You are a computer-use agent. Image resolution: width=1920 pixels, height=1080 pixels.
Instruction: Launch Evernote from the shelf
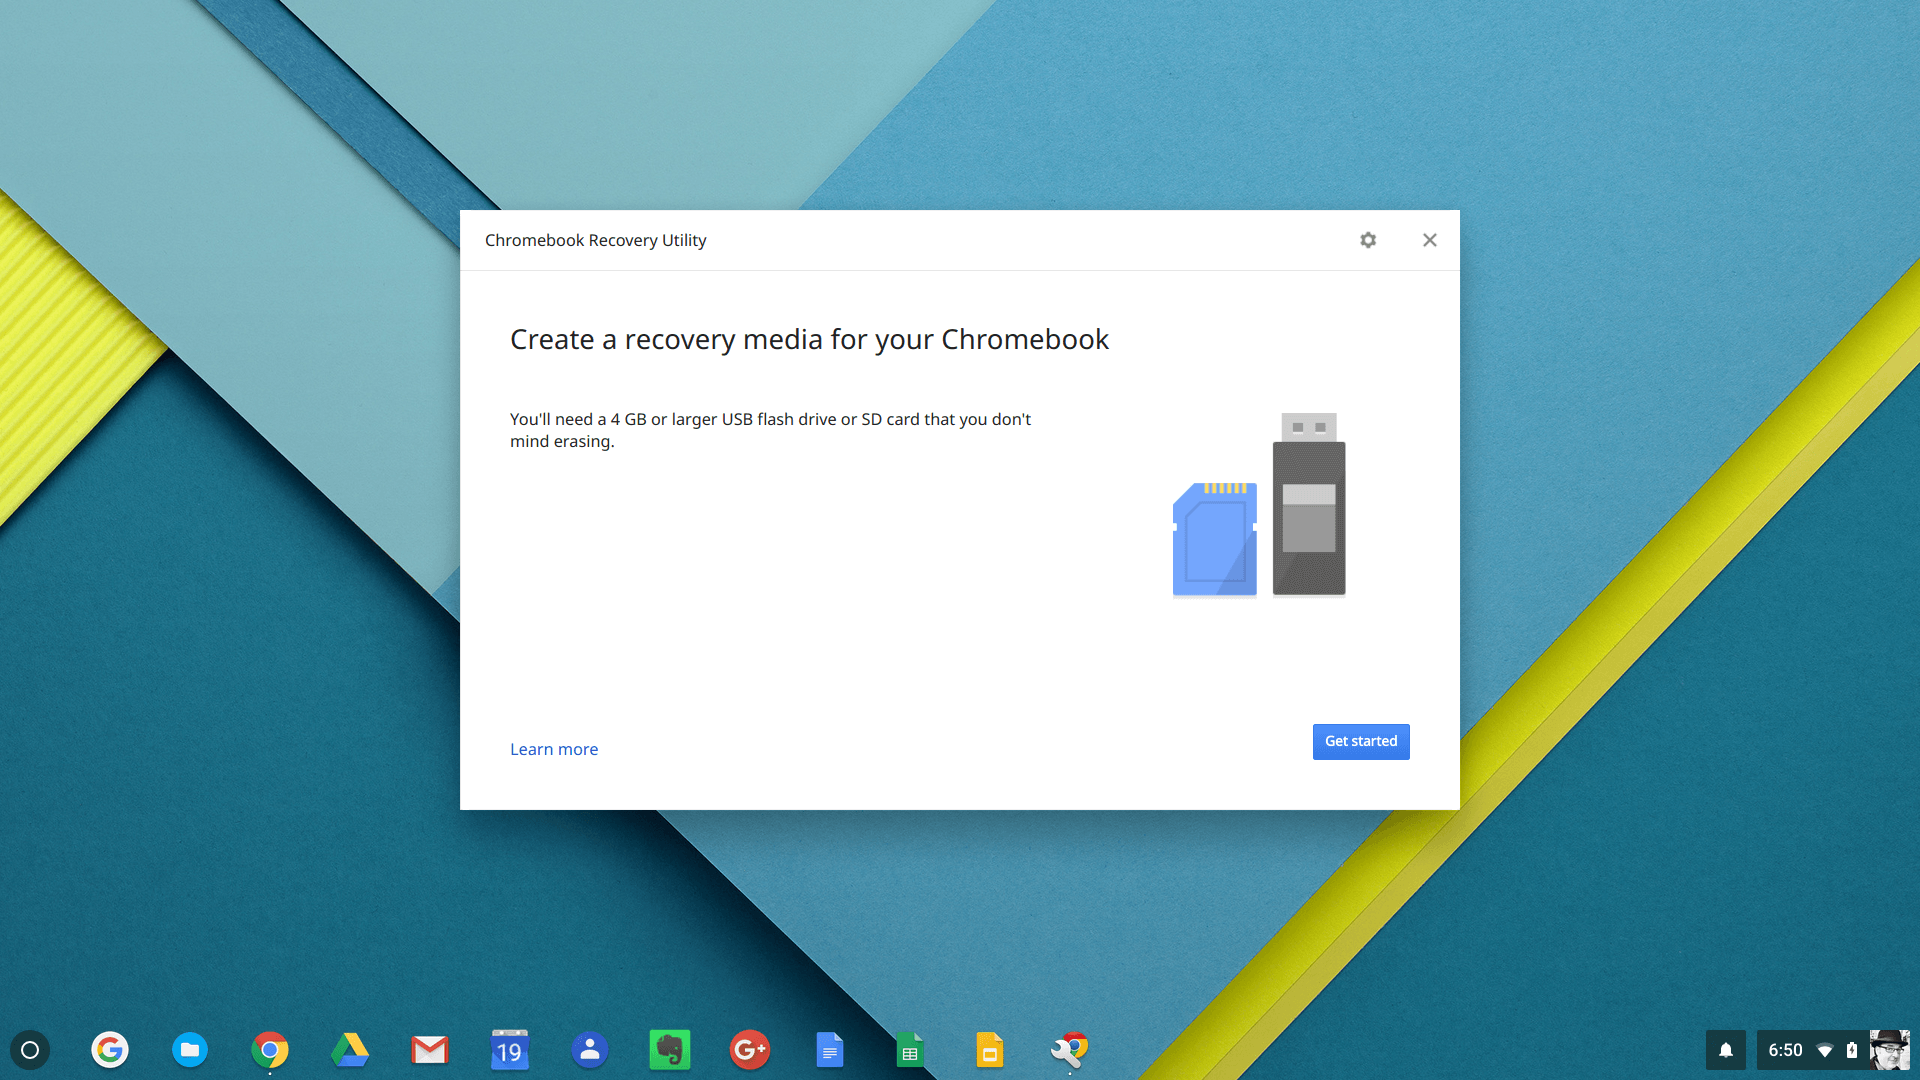[x=670, y=1050]
